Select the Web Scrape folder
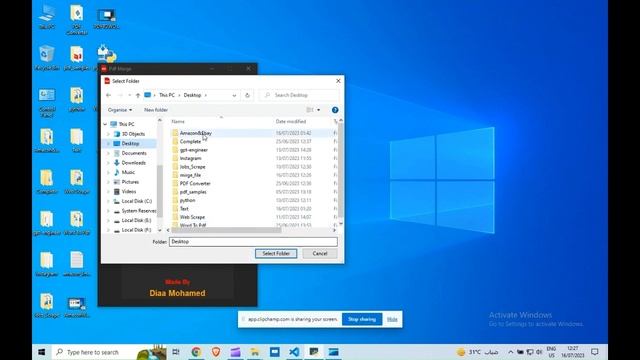The width and height of the screenshot is (640, 360). (x=192, y=217)
